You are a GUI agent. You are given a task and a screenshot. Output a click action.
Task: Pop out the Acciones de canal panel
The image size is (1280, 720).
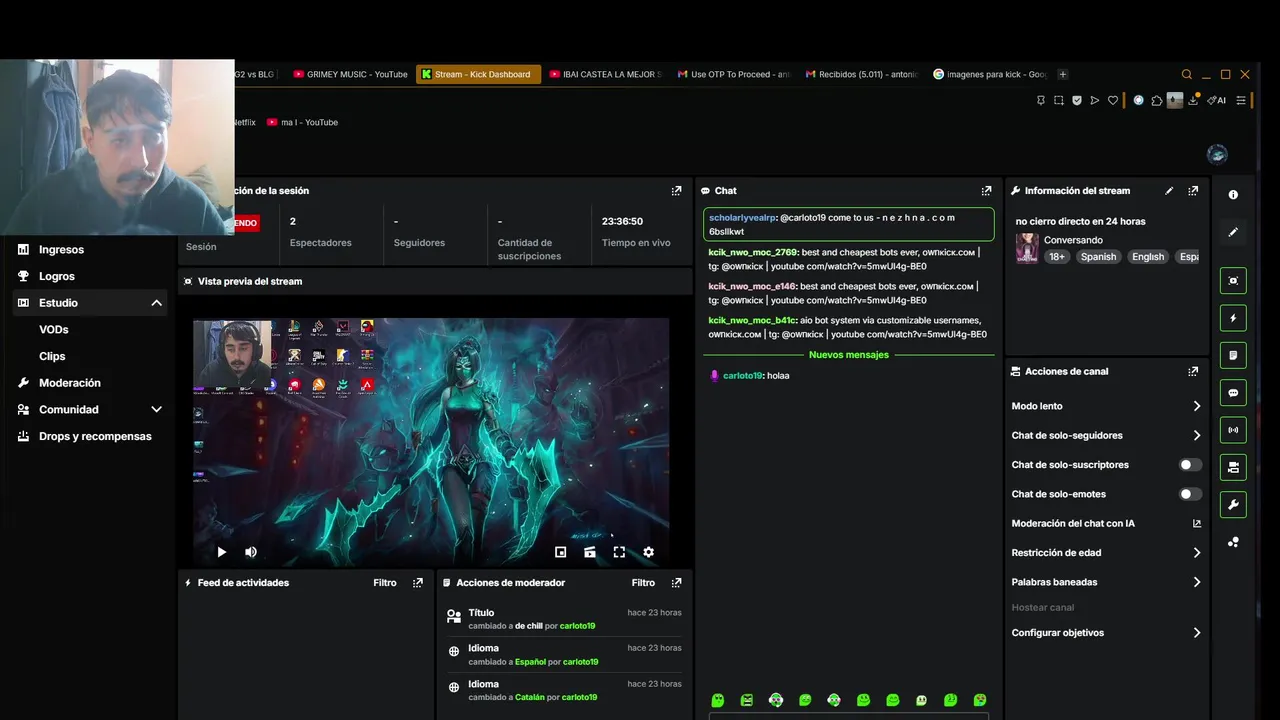(x=1193, y=371)
